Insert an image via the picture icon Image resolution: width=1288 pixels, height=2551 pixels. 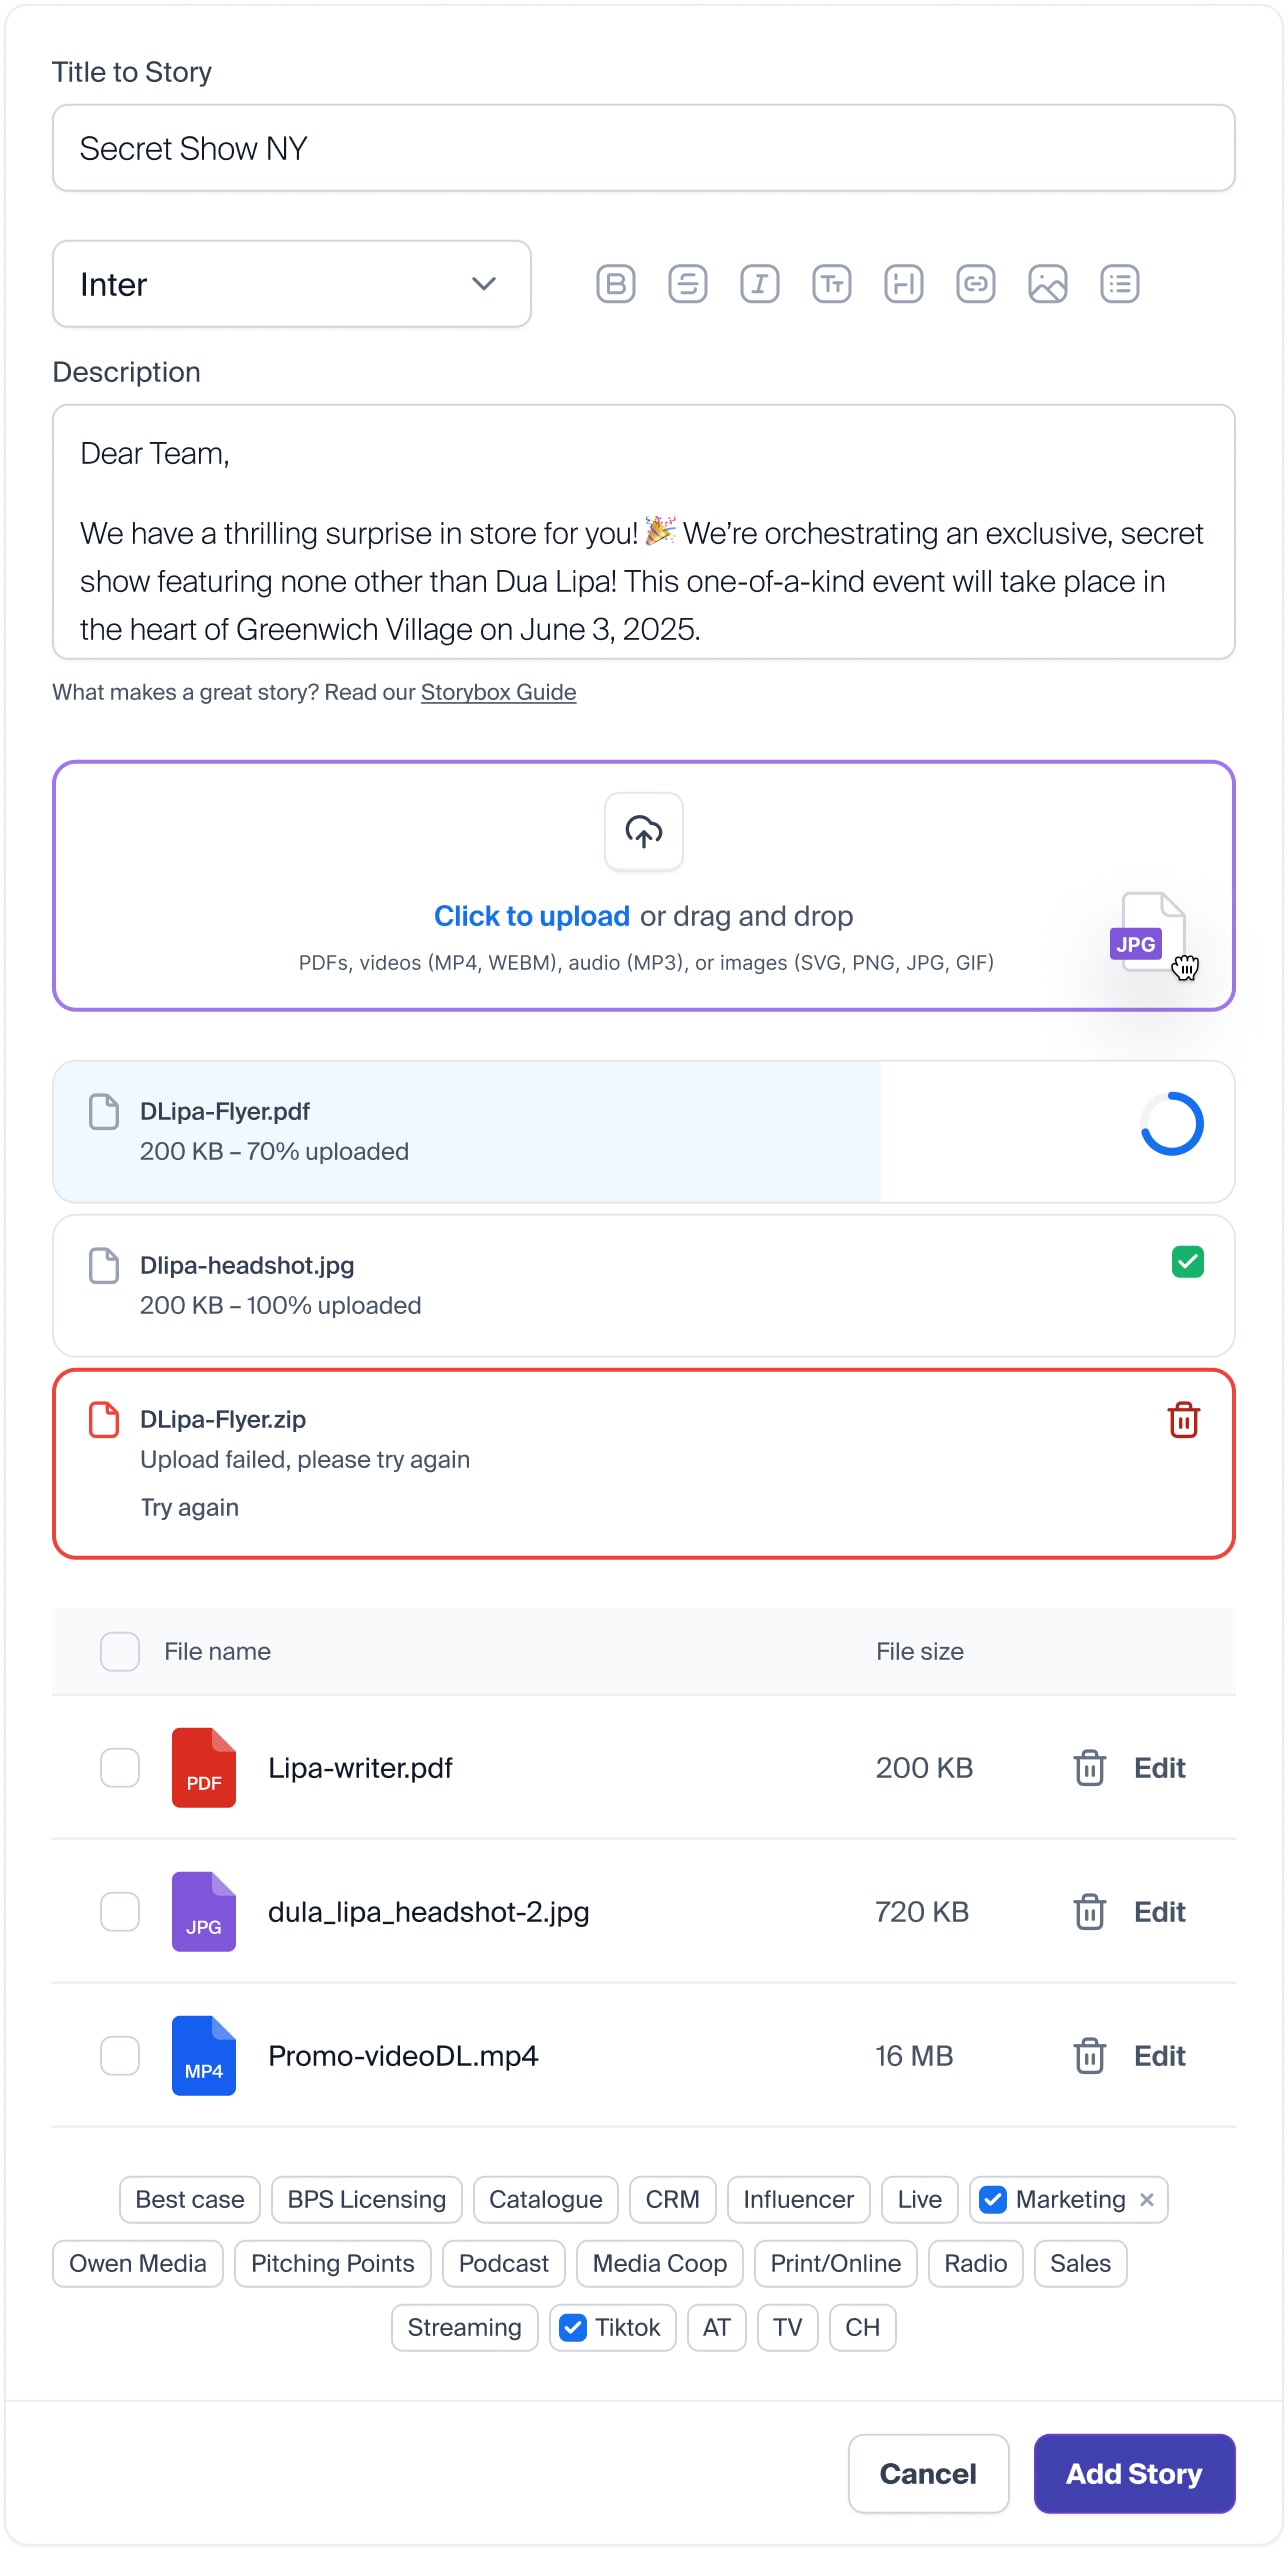click(x=1048, y=284)
